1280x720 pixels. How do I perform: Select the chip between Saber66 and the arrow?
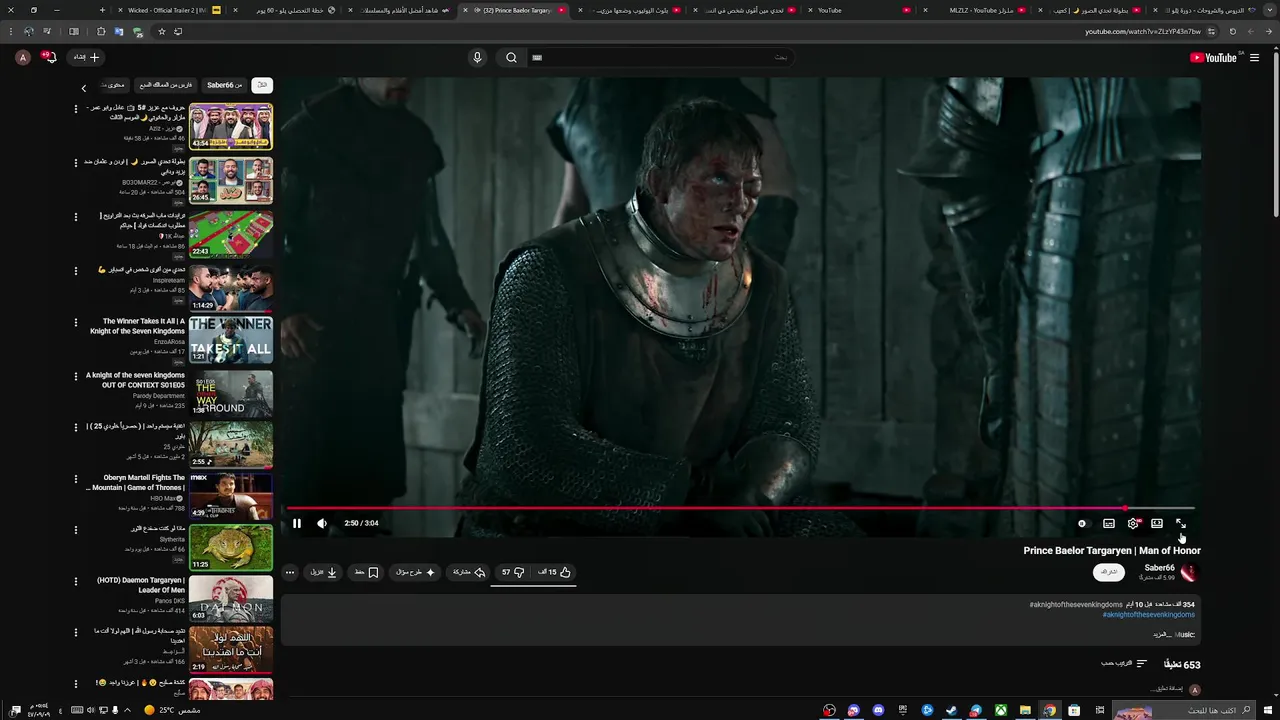click(x=166, y=85)
